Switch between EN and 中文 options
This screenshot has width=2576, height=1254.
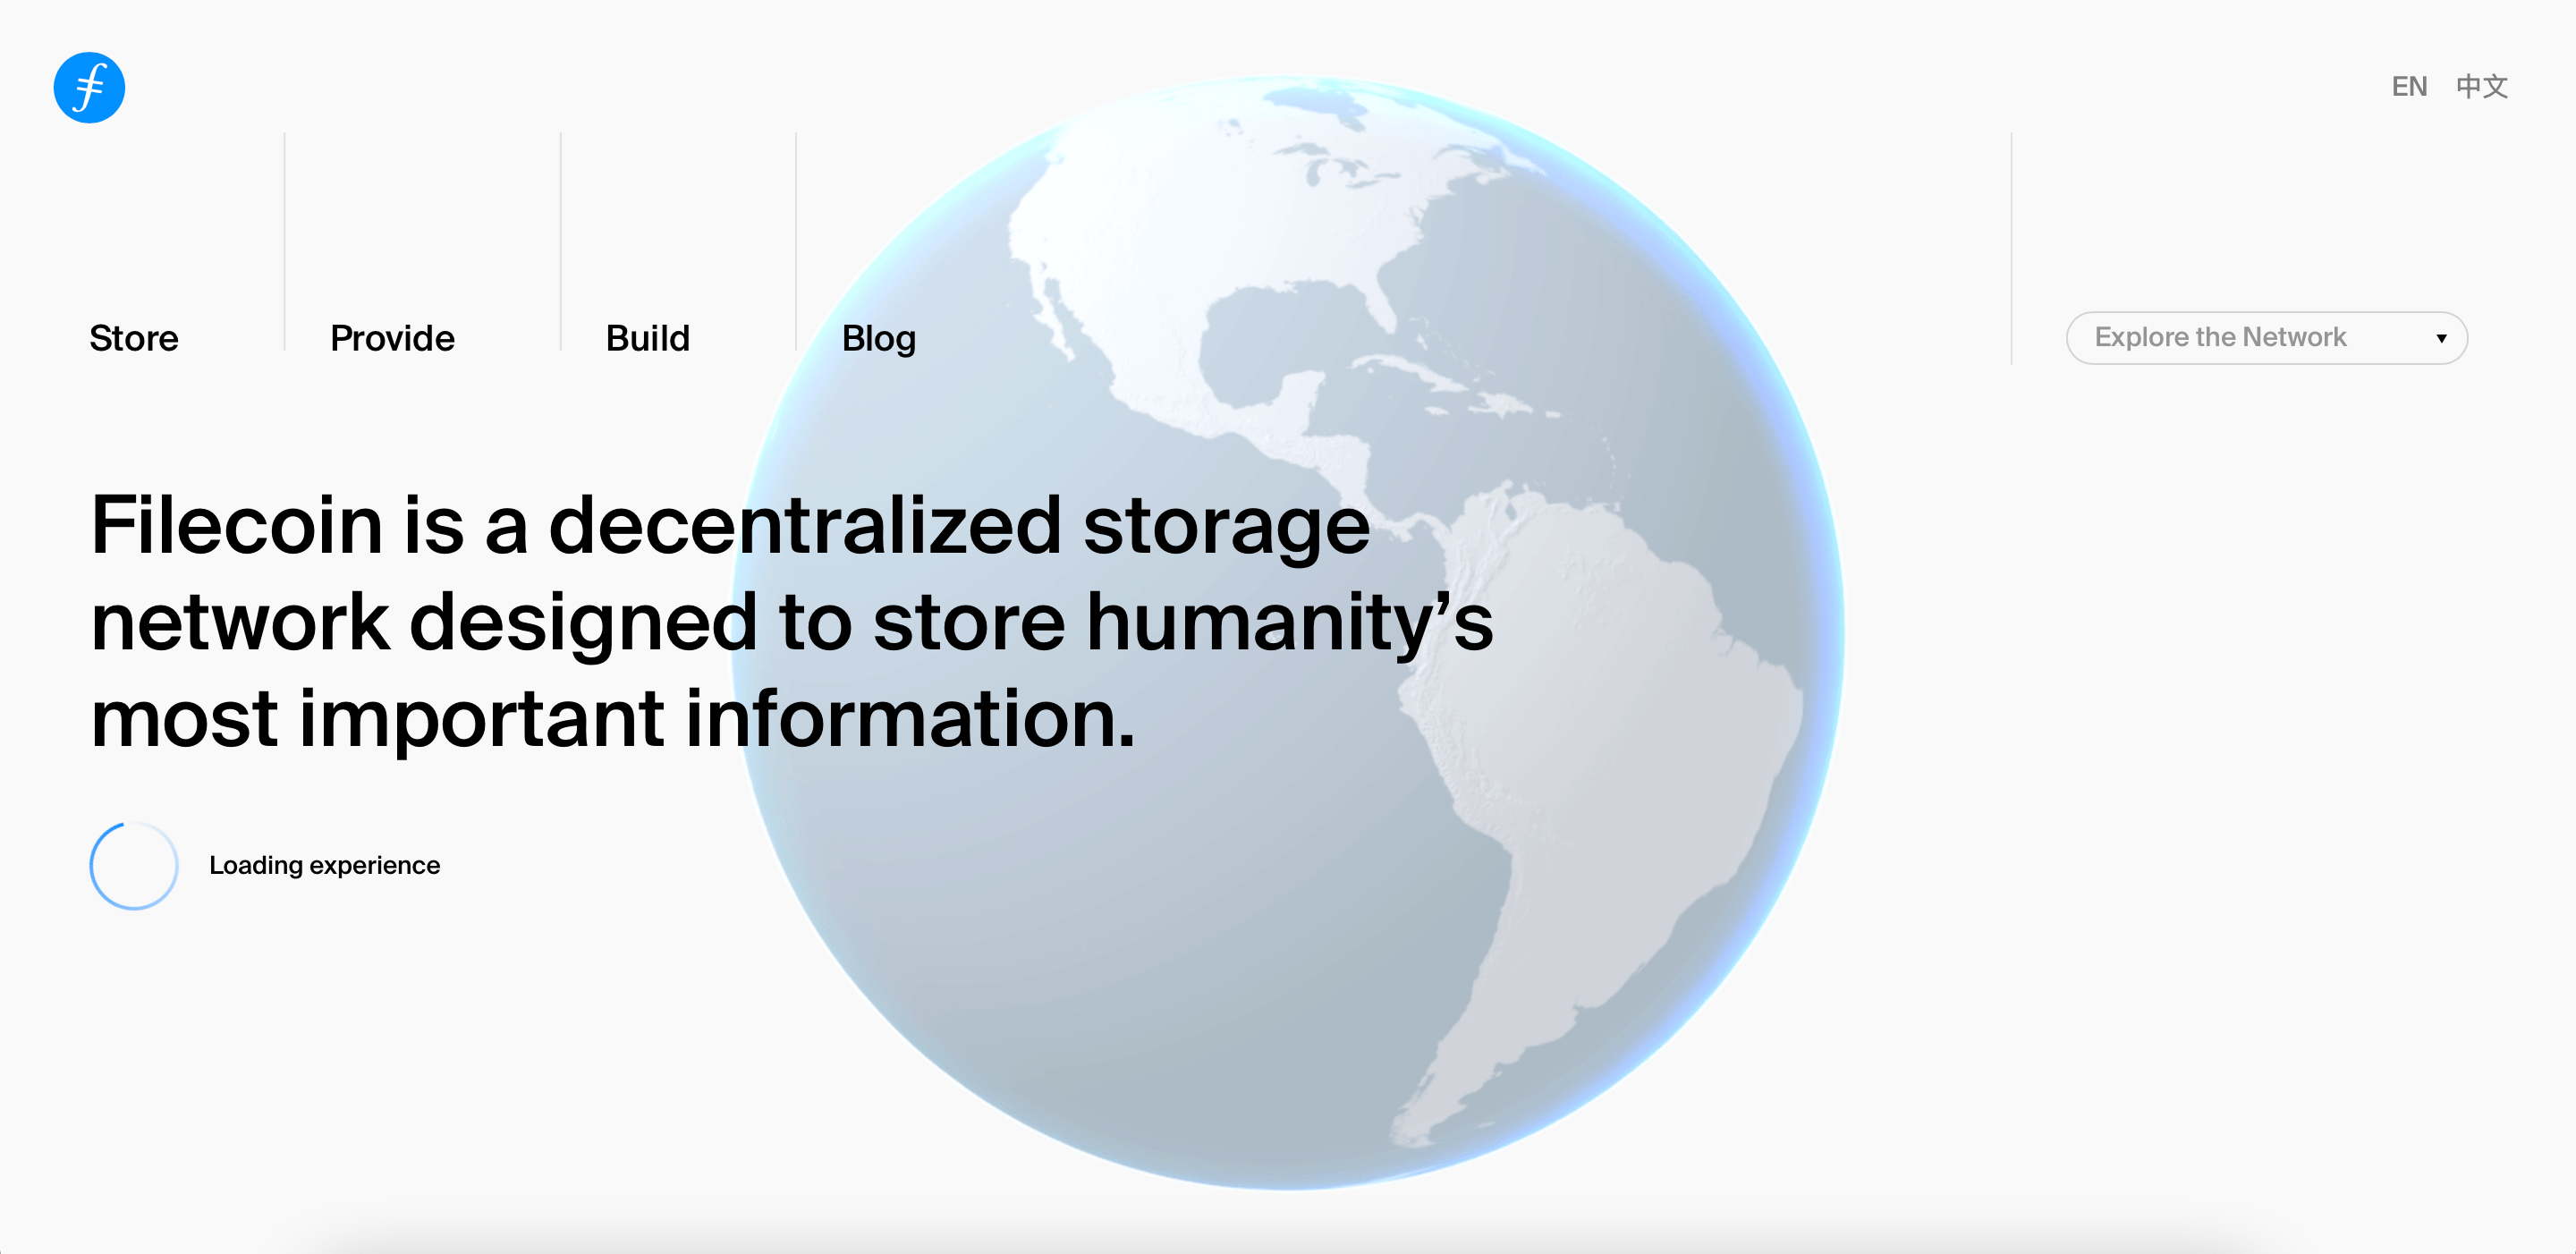(x=2480, y=87)
